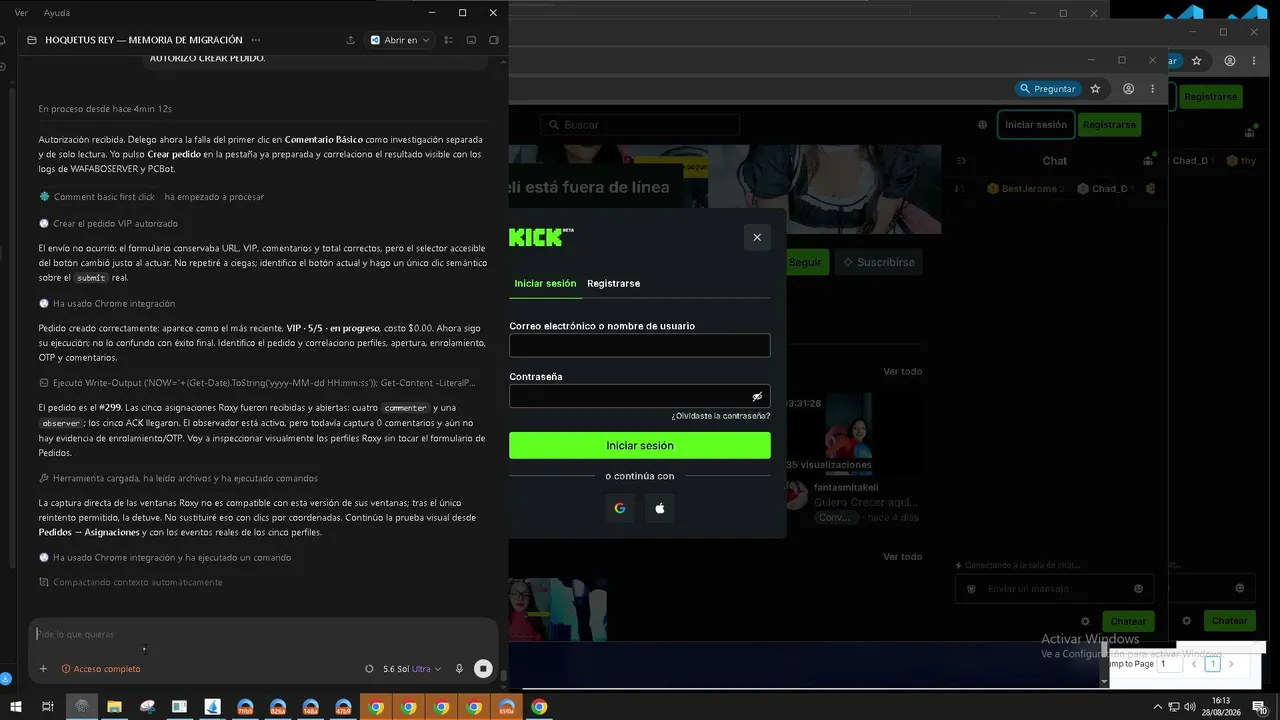Open Task View on the taskbar

point(47,707)
